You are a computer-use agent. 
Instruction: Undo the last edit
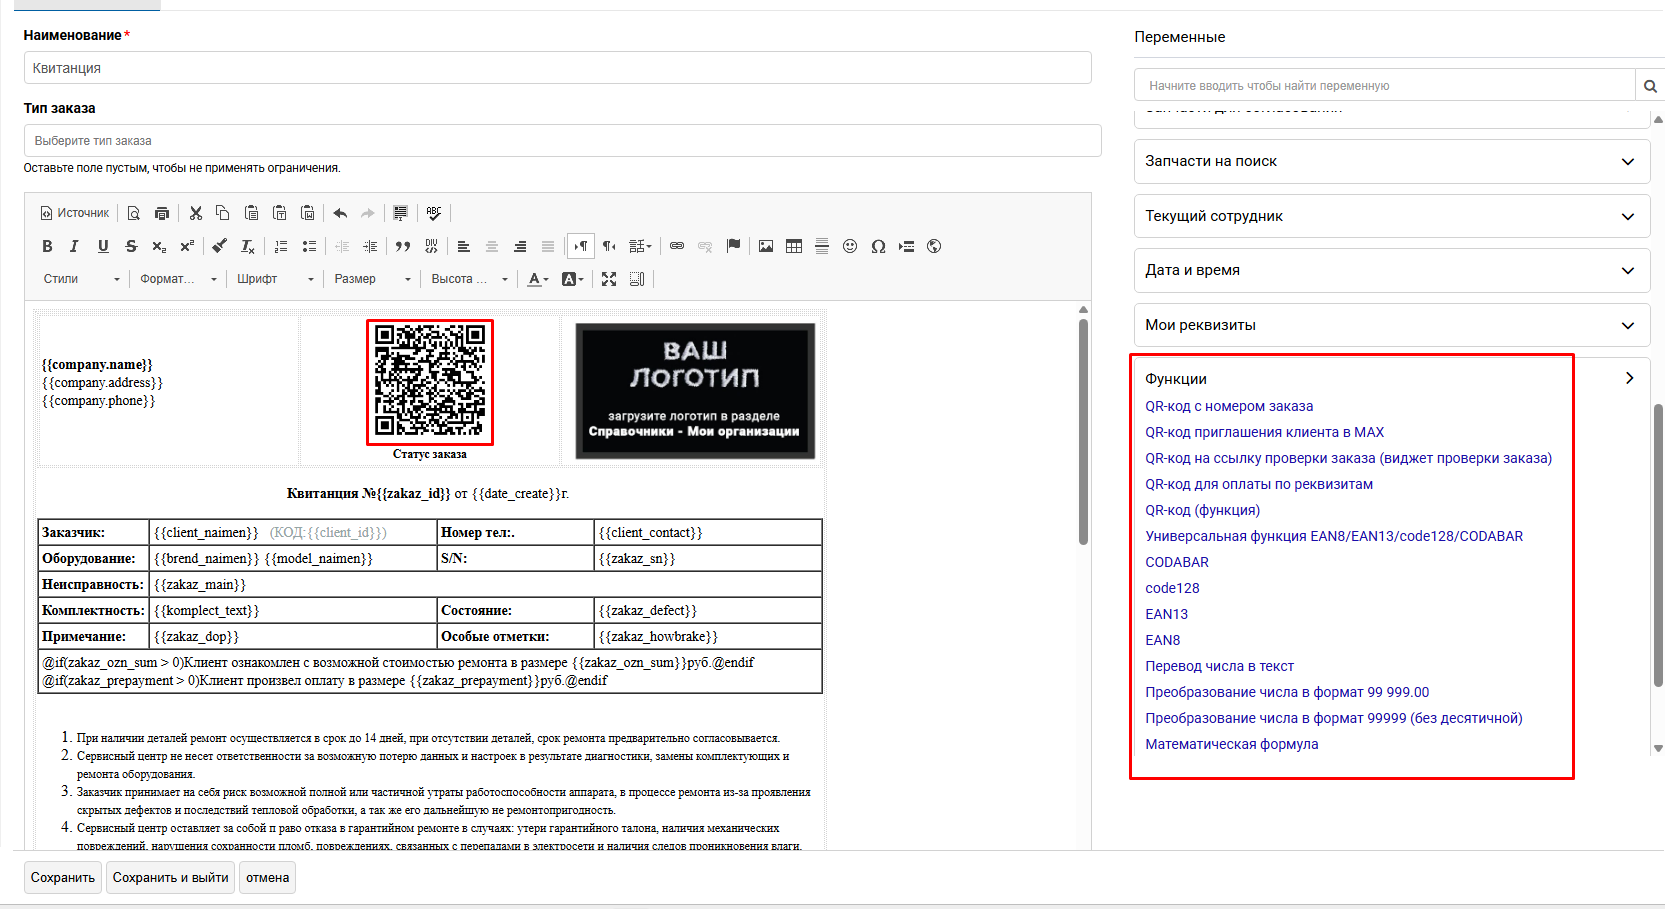click(x=340, y=213)
